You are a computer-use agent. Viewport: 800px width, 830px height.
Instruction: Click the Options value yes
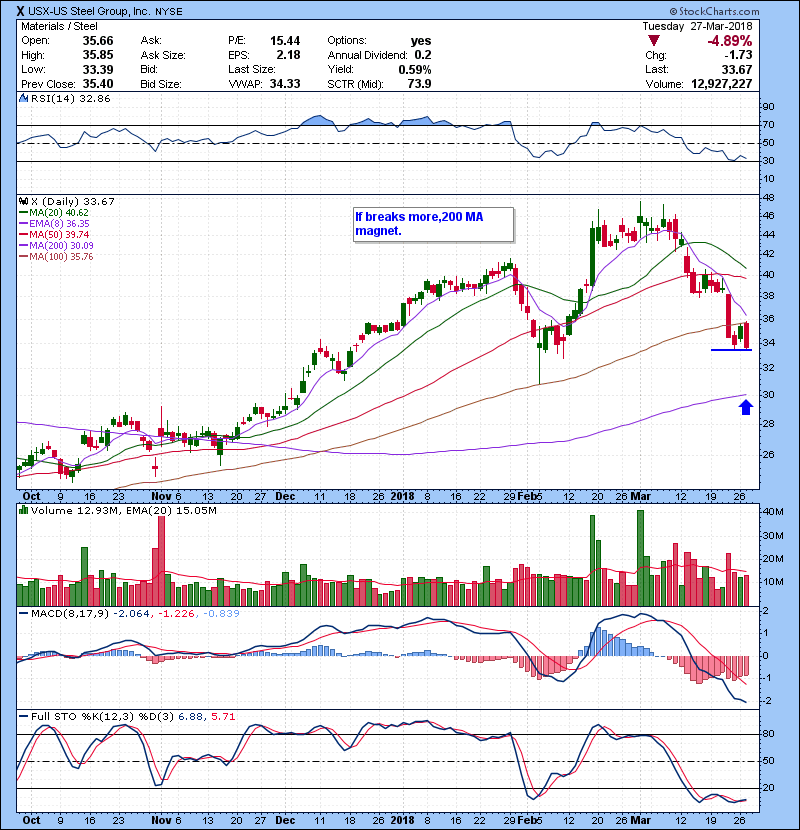[421, 41]
